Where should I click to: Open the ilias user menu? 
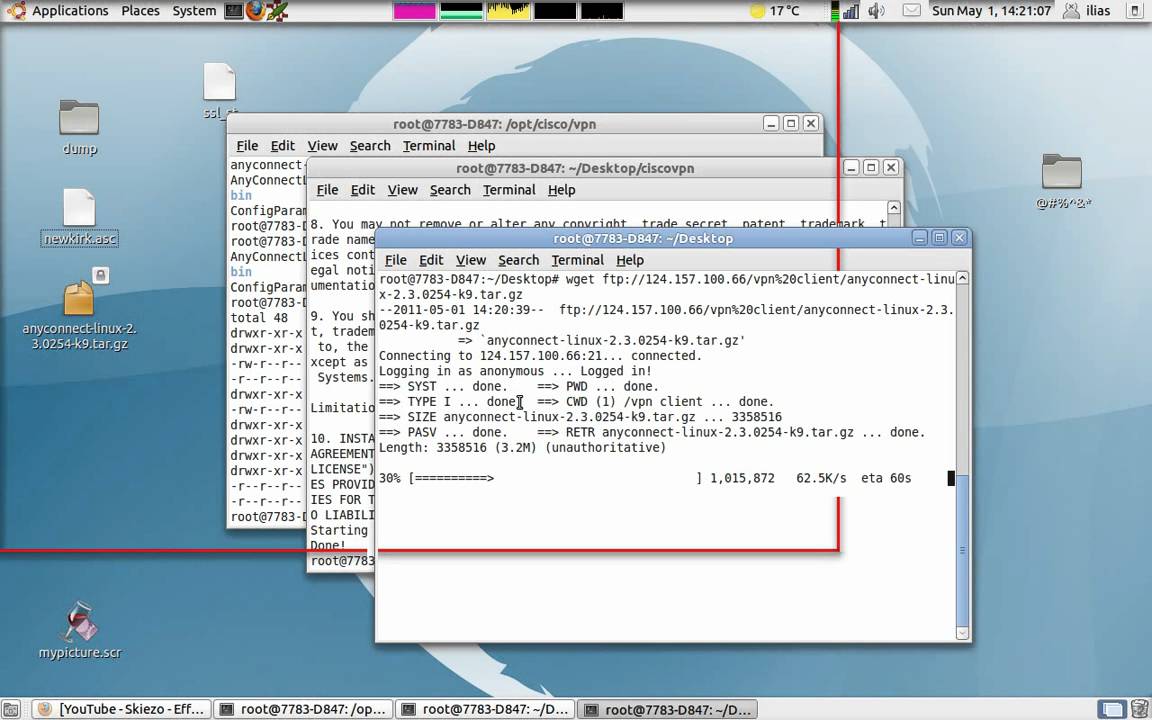[x=1087, y=11]
